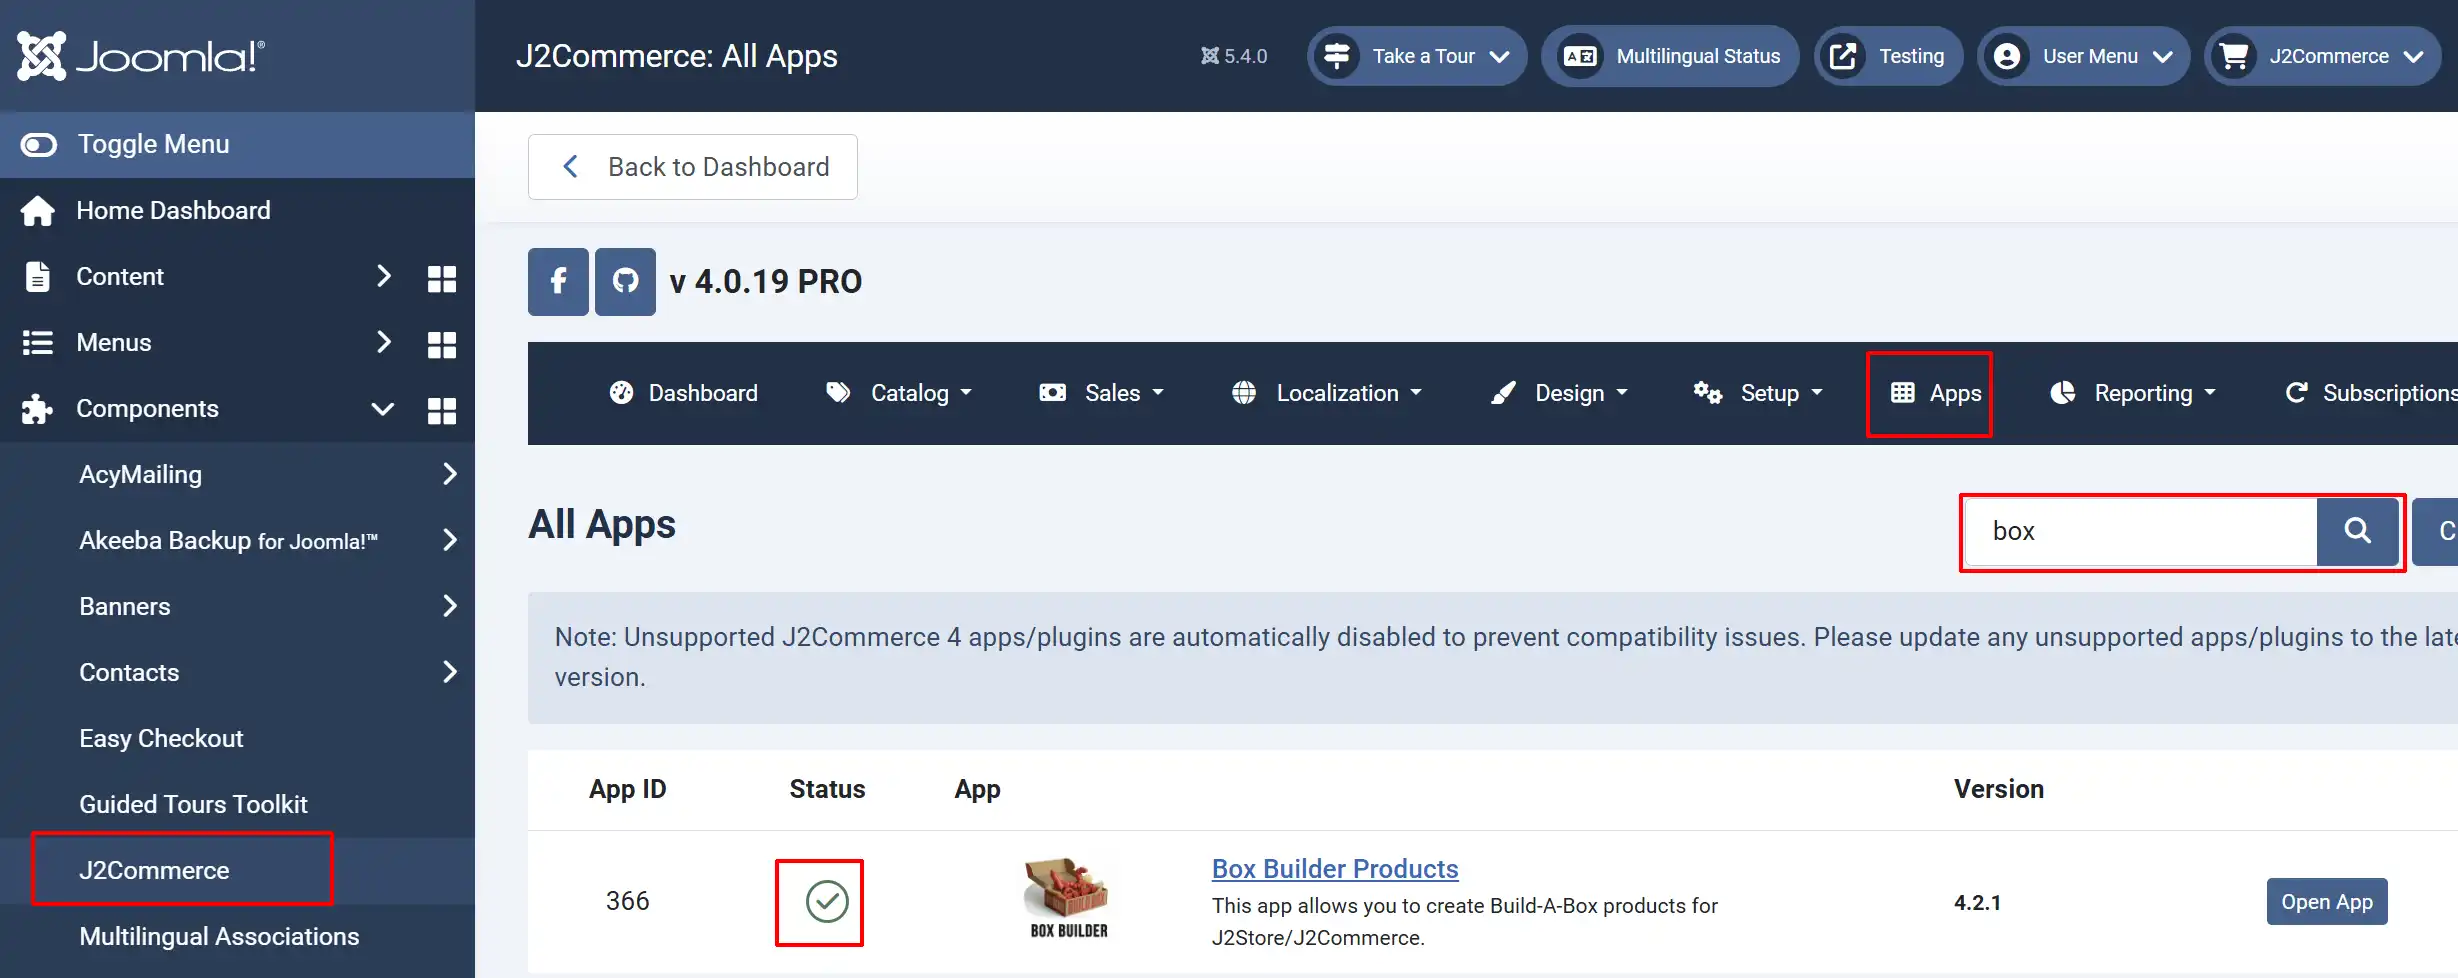The image size is (2458, 978).
Task: Expand the Content sidebar menu chevron
Action: tap(383, 276)
